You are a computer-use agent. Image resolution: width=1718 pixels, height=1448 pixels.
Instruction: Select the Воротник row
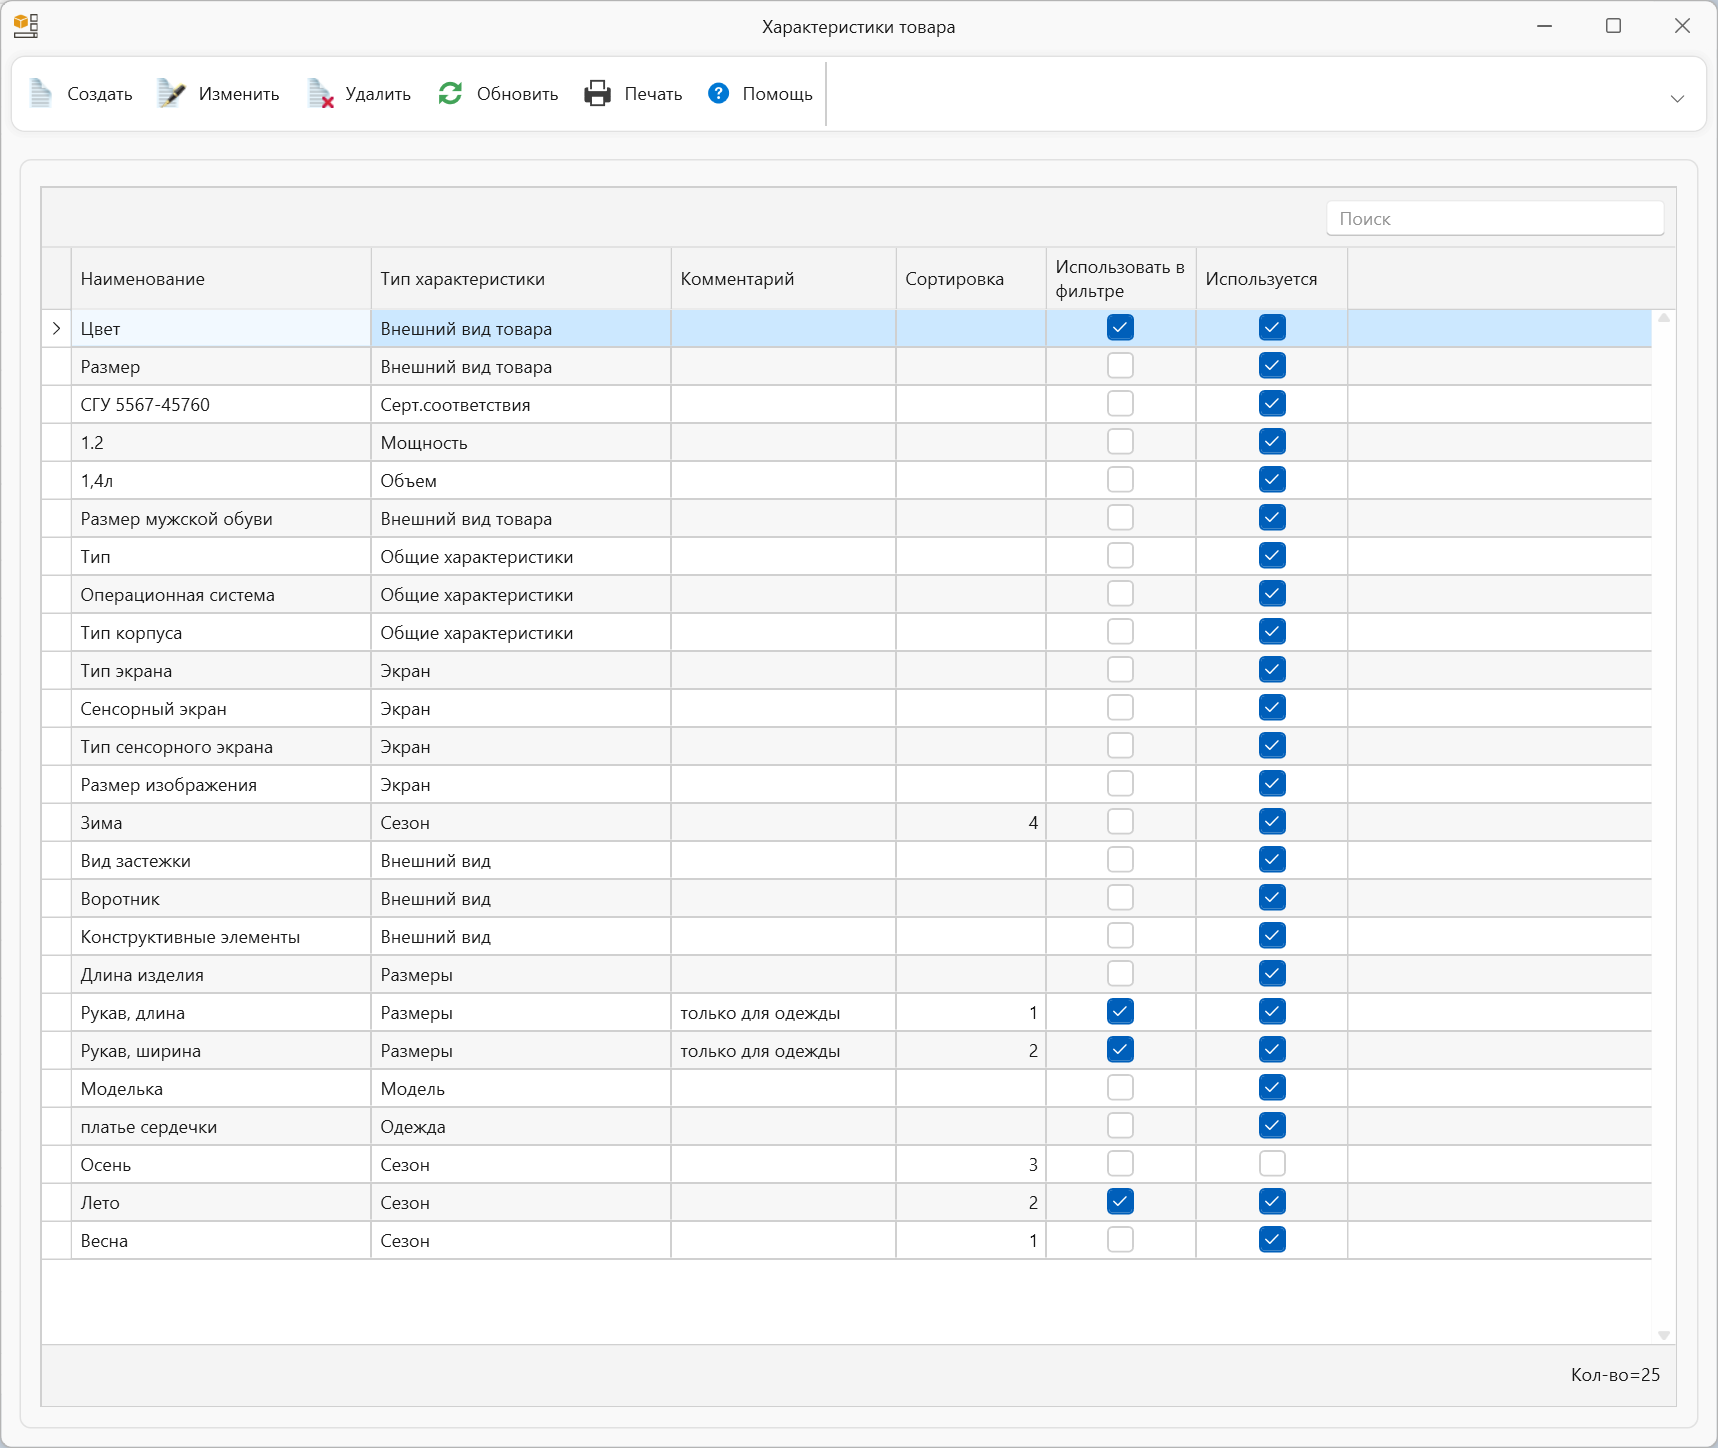[x=846, y=898]
